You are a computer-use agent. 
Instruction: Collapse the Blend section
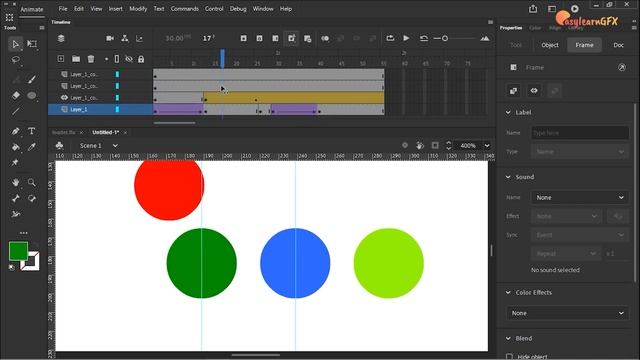click(x=508, y=338)
